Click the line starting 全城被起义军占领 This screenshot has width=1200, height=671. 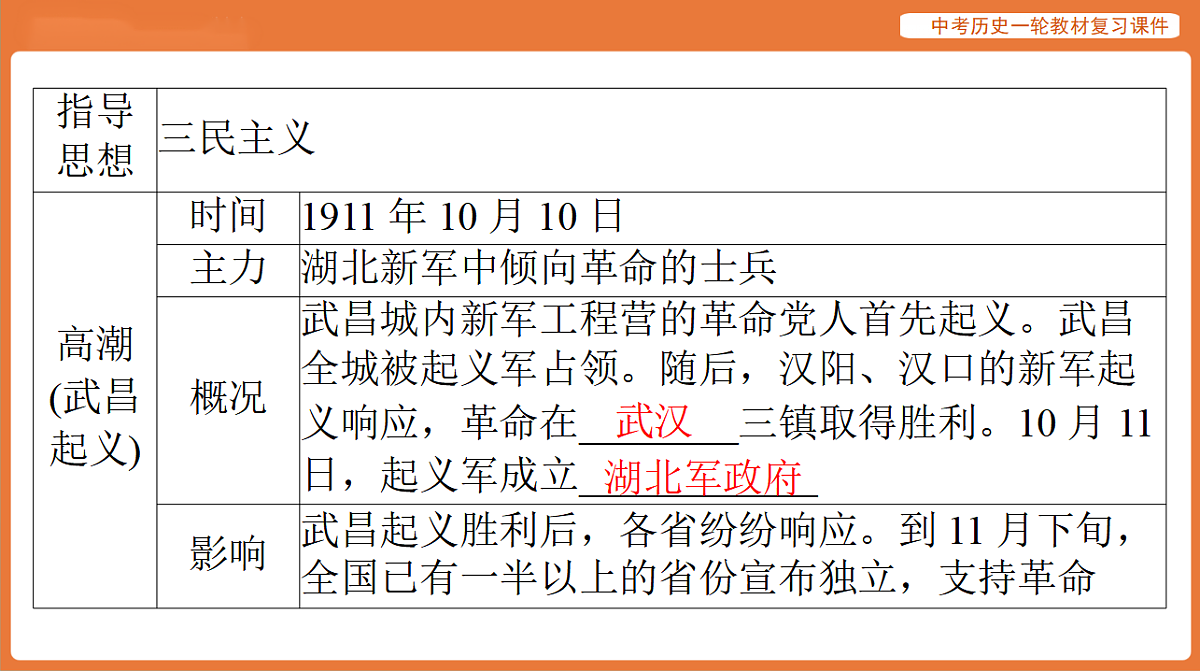tap(719, 371)
